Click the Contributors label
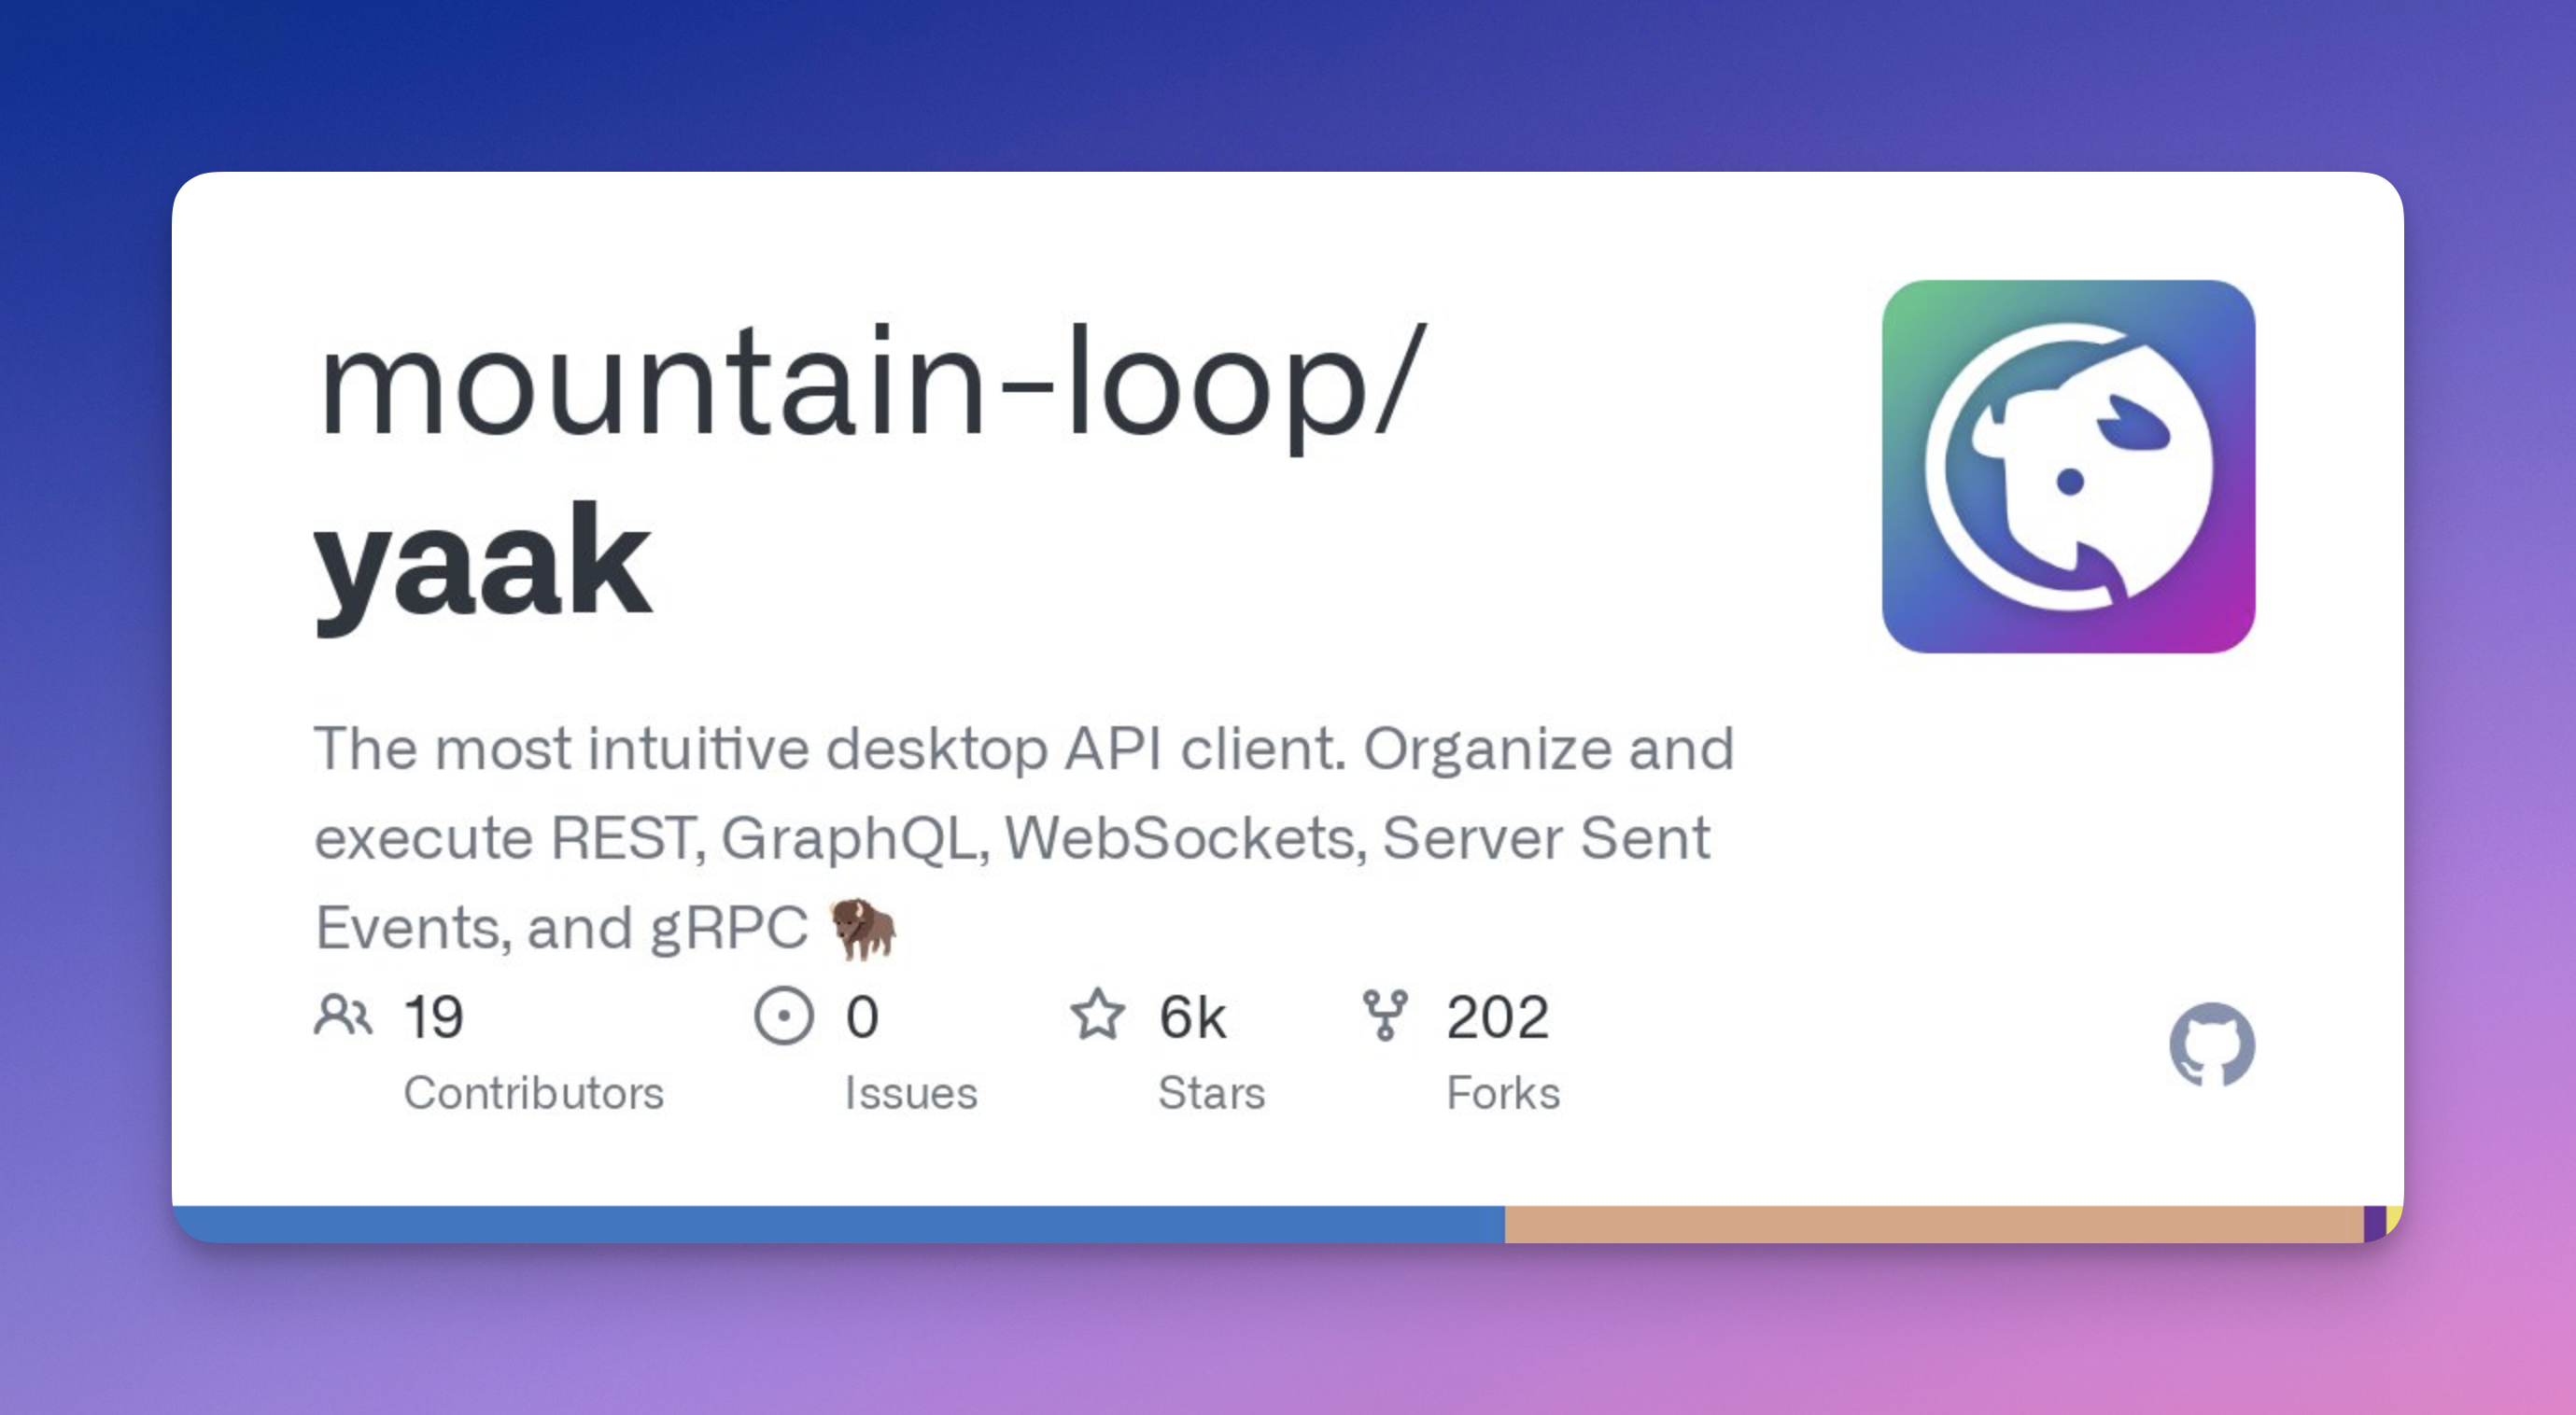 [533, 1093]
